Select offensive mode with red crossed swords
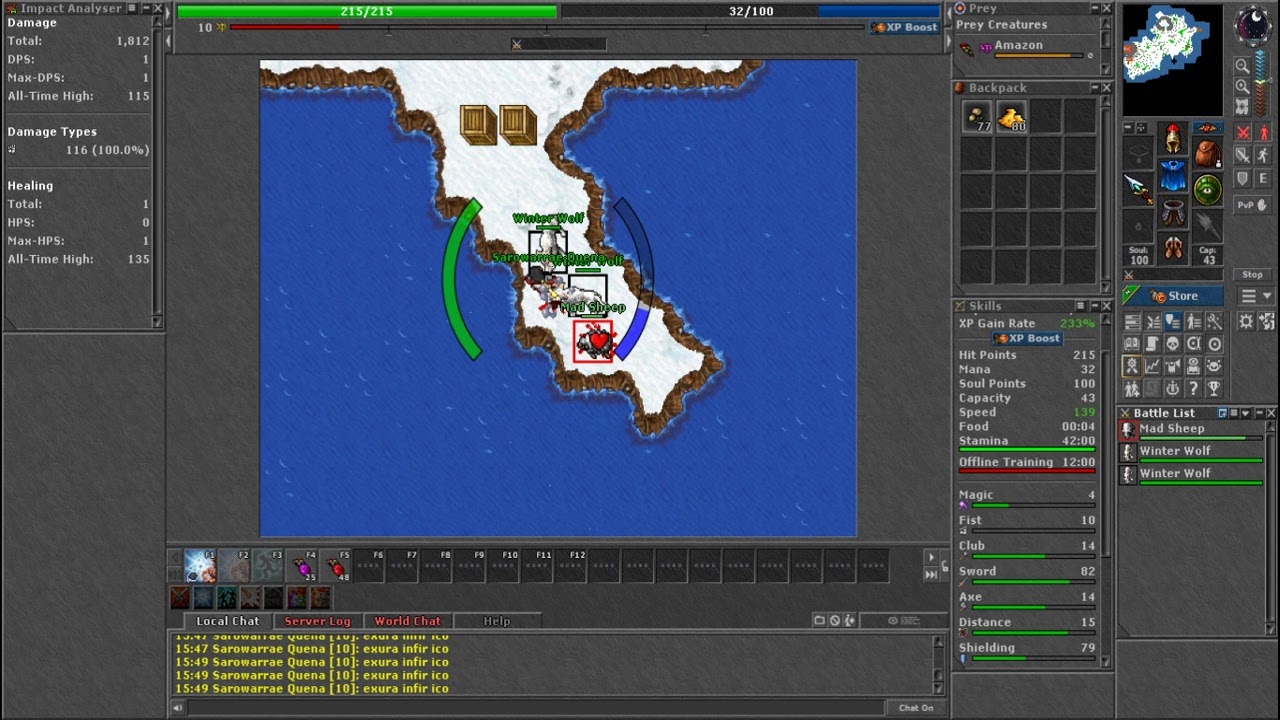The width and height of the screenshot is (1280, 720). (x=1243, y=133)
